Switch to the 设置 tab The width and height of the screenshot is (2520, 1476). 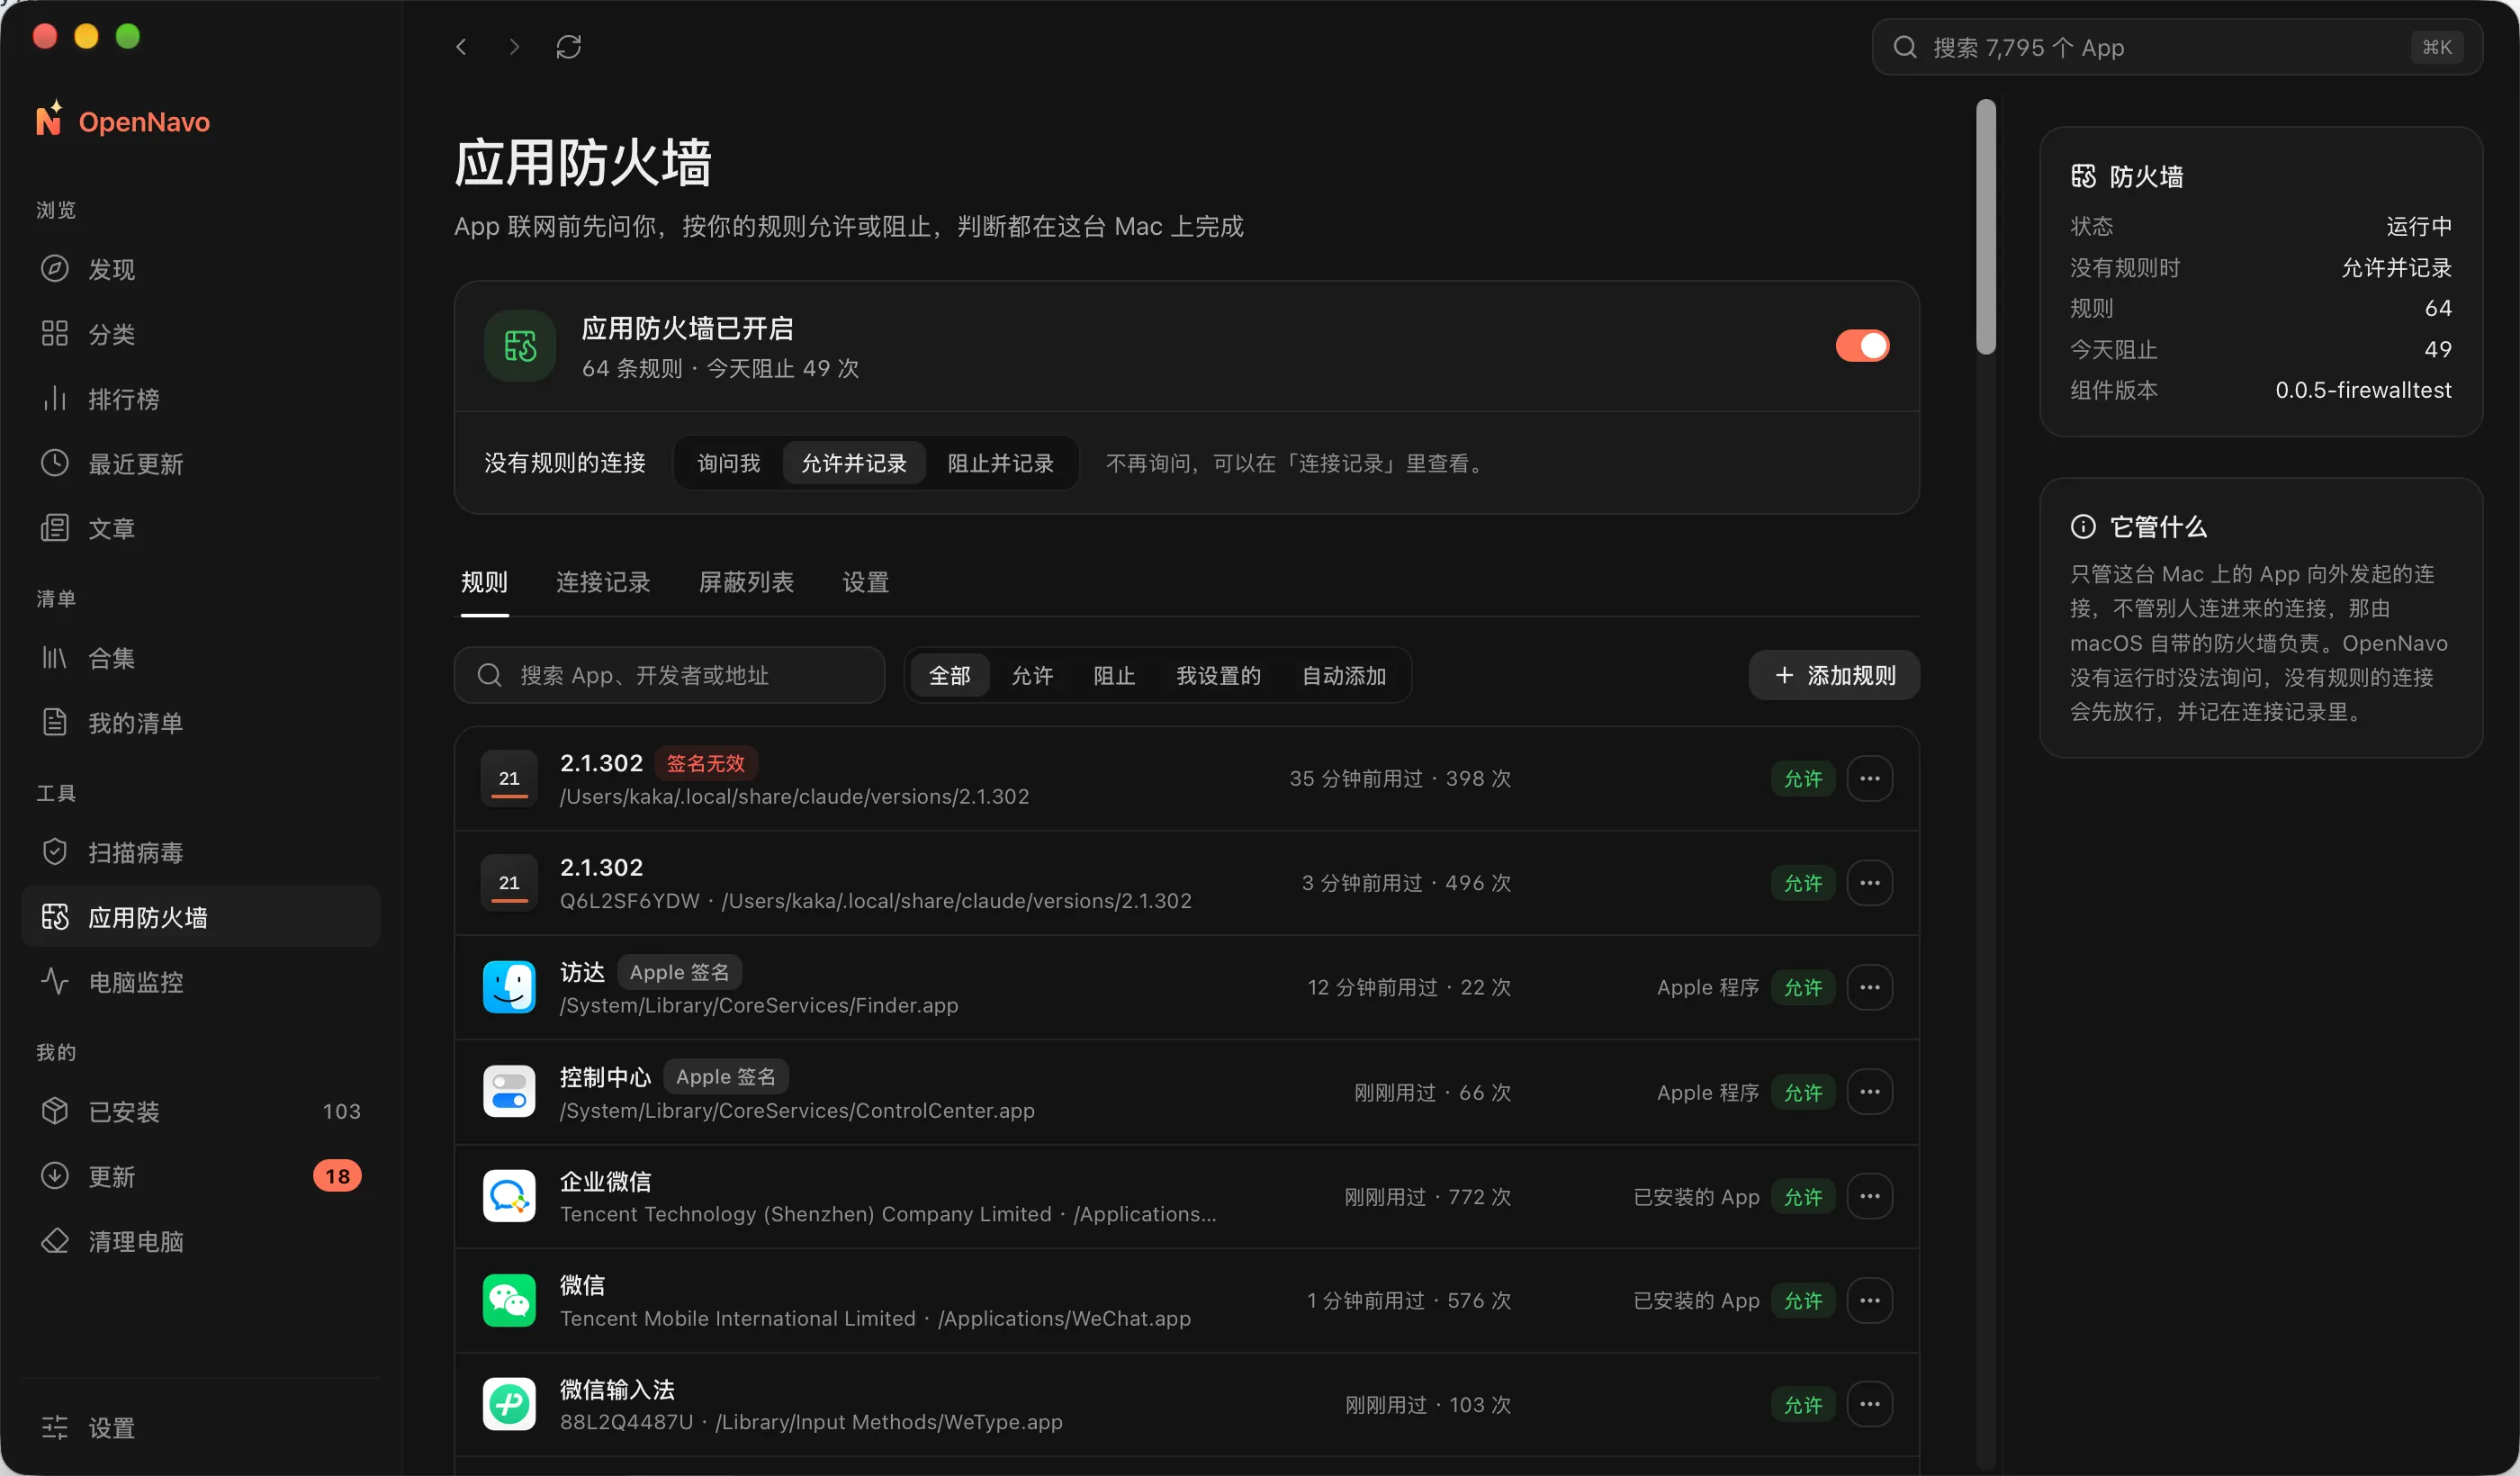pos(865,582)
